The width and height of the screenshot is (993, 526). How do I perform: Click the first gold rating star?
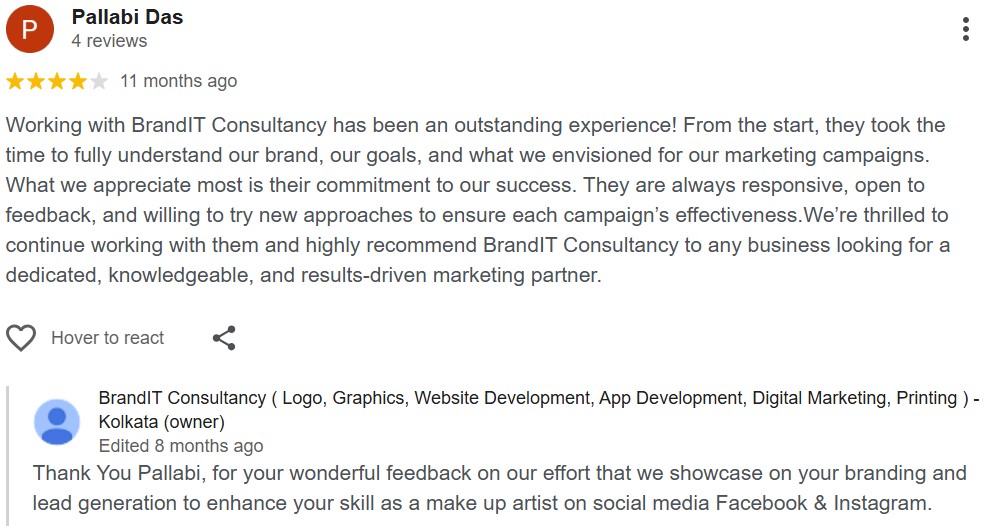click(x=16, y=81)
